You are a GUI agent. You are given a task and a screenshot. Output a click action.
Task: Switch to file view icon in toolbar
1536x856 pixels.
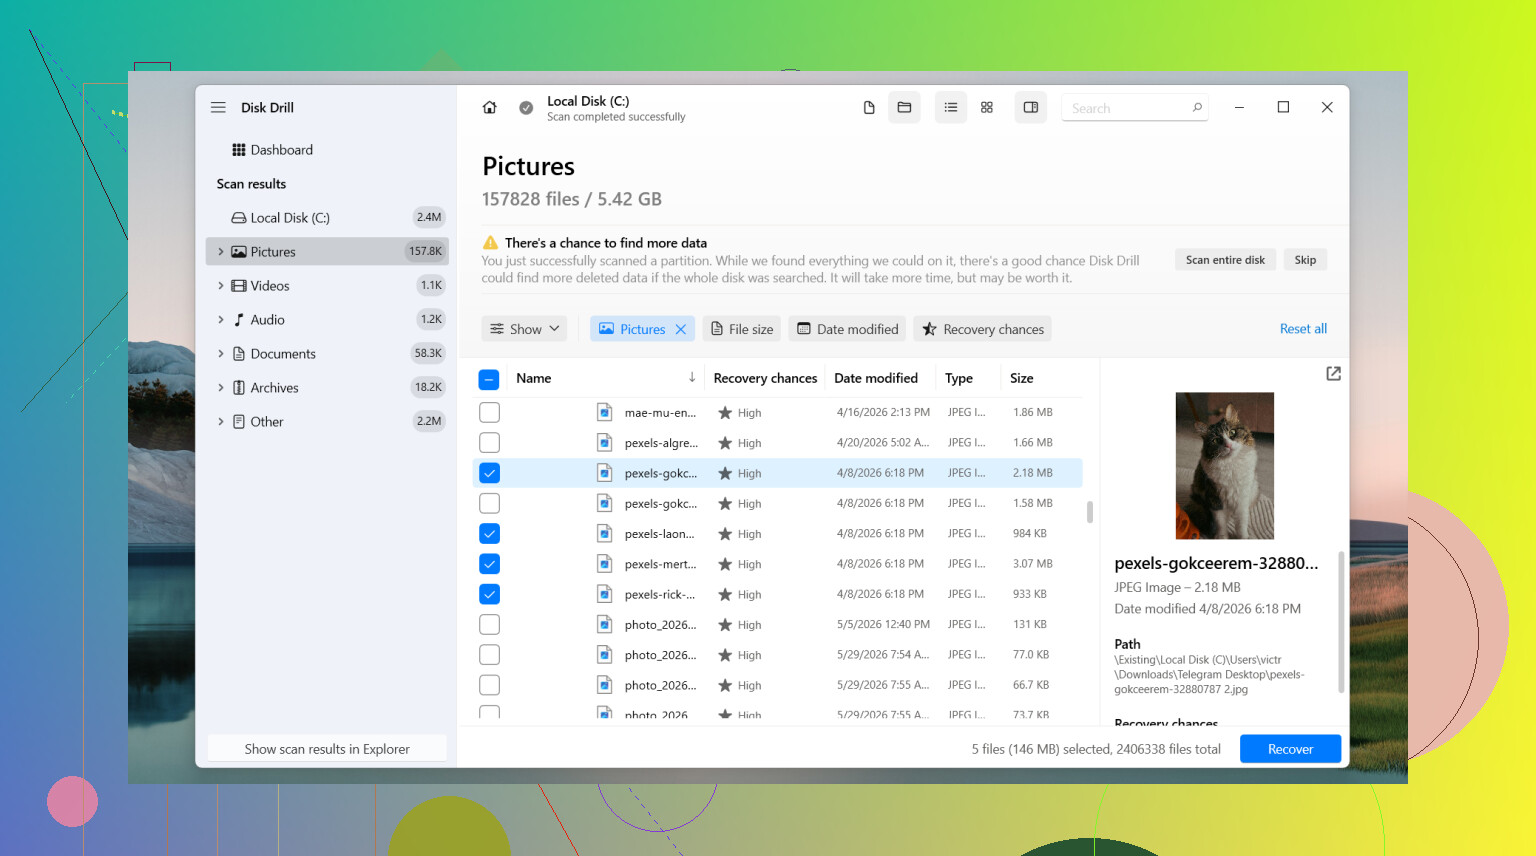point(869,108)
